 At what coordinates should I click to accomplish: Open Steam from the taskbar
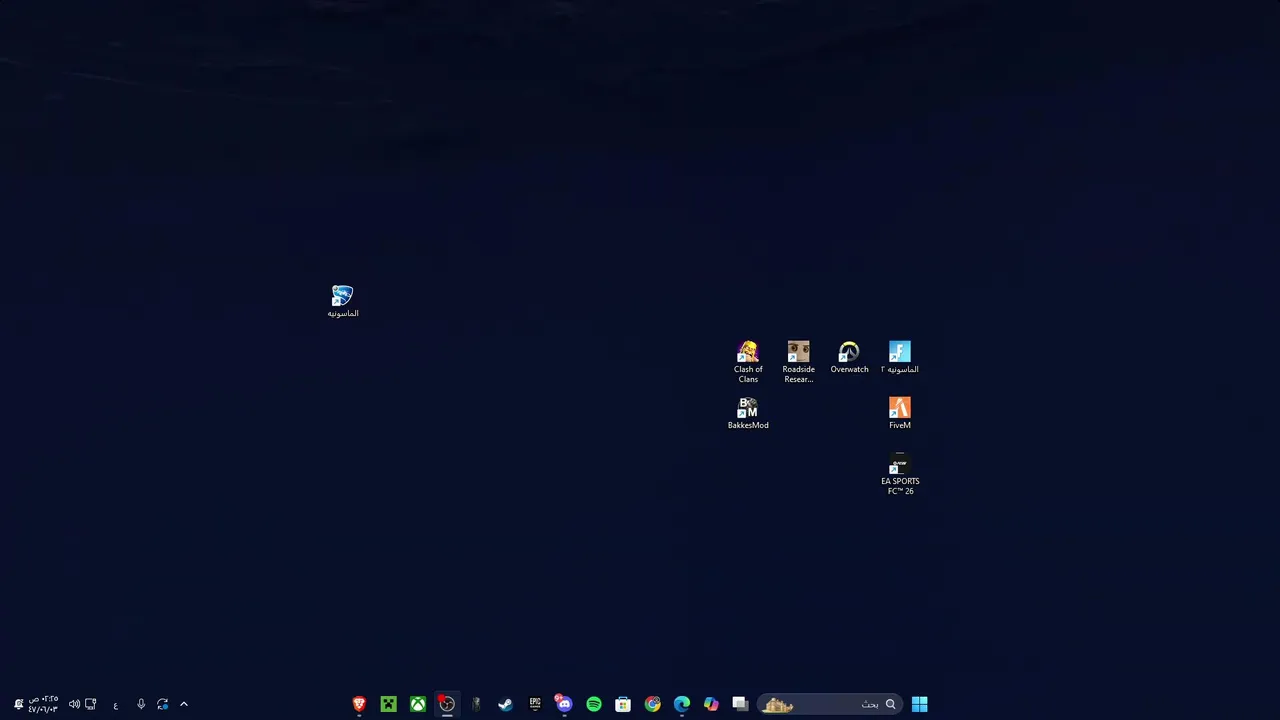coord(505,704)
